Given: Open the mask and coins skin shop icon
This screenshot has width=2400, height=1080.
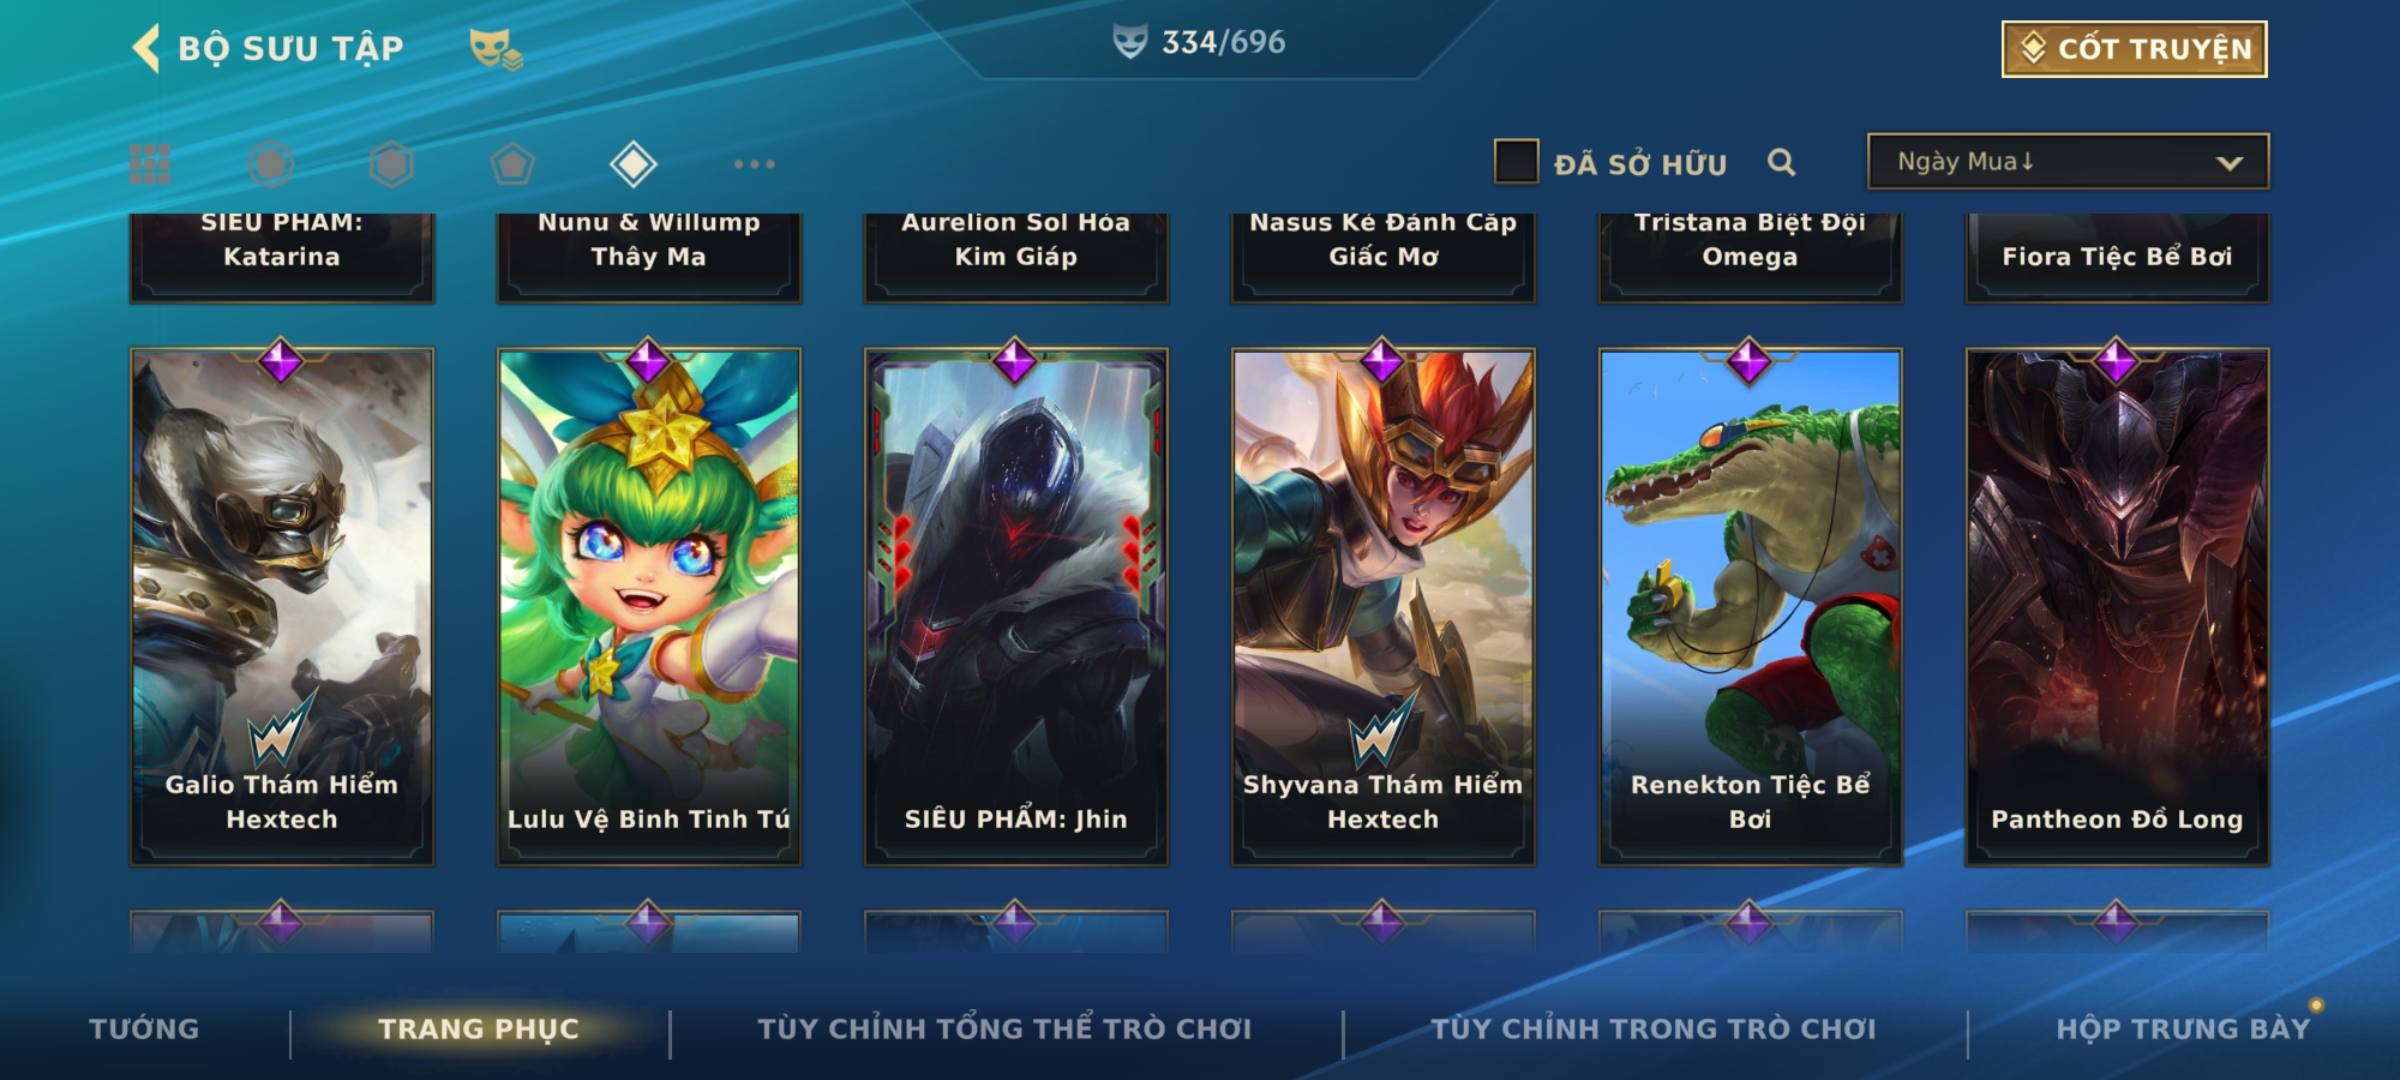Looking at the screenshot, I should point(496,48).
